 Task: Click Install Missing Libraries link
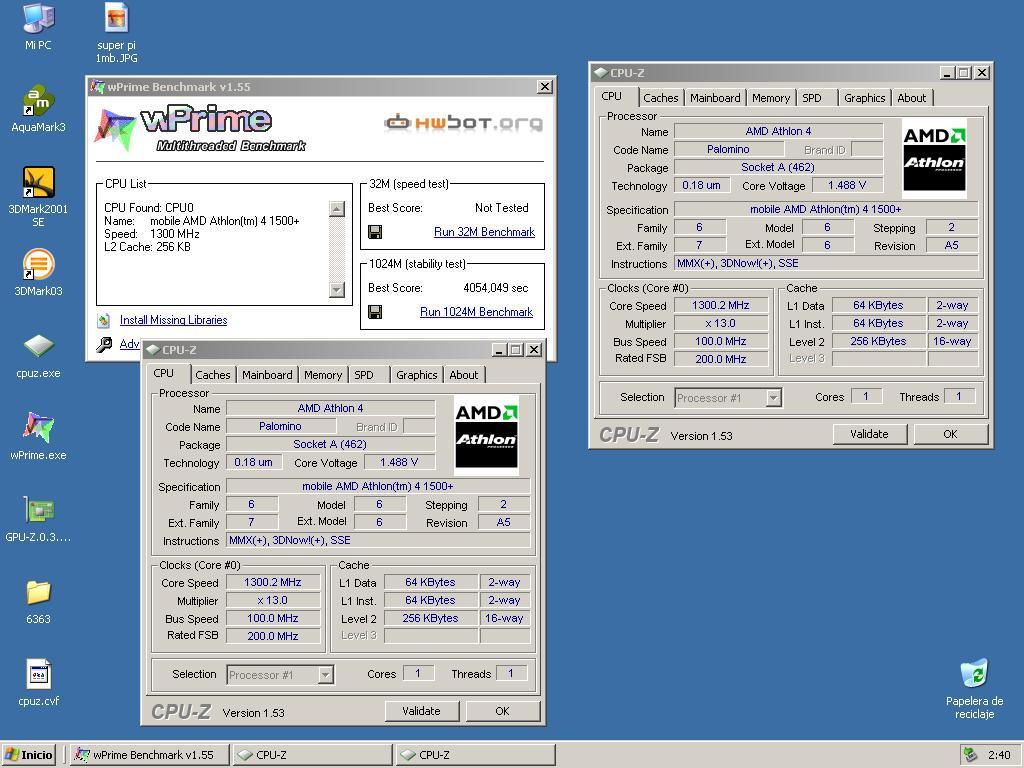pyautogui.click(x=174, y=320)
